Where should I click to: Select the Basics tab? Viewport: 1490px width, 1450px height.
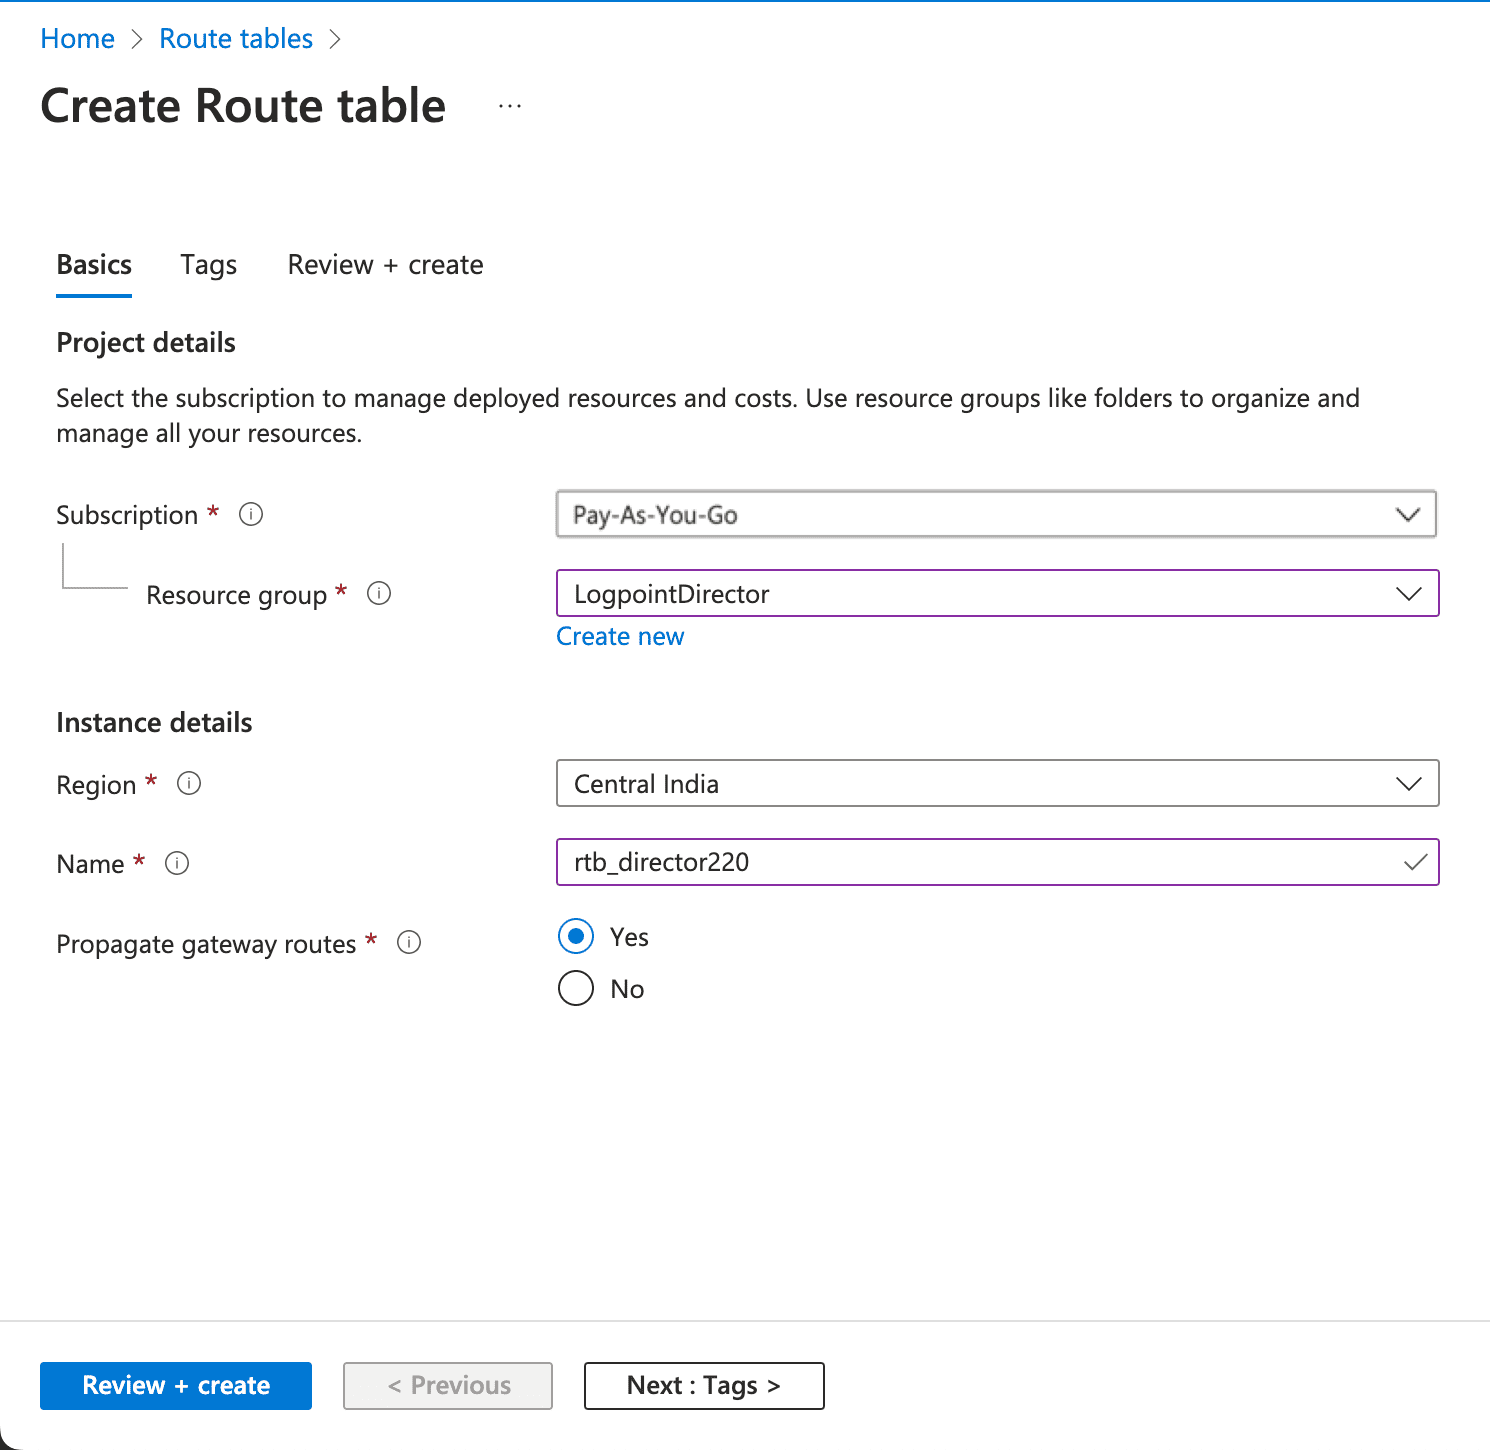[93, 264]
